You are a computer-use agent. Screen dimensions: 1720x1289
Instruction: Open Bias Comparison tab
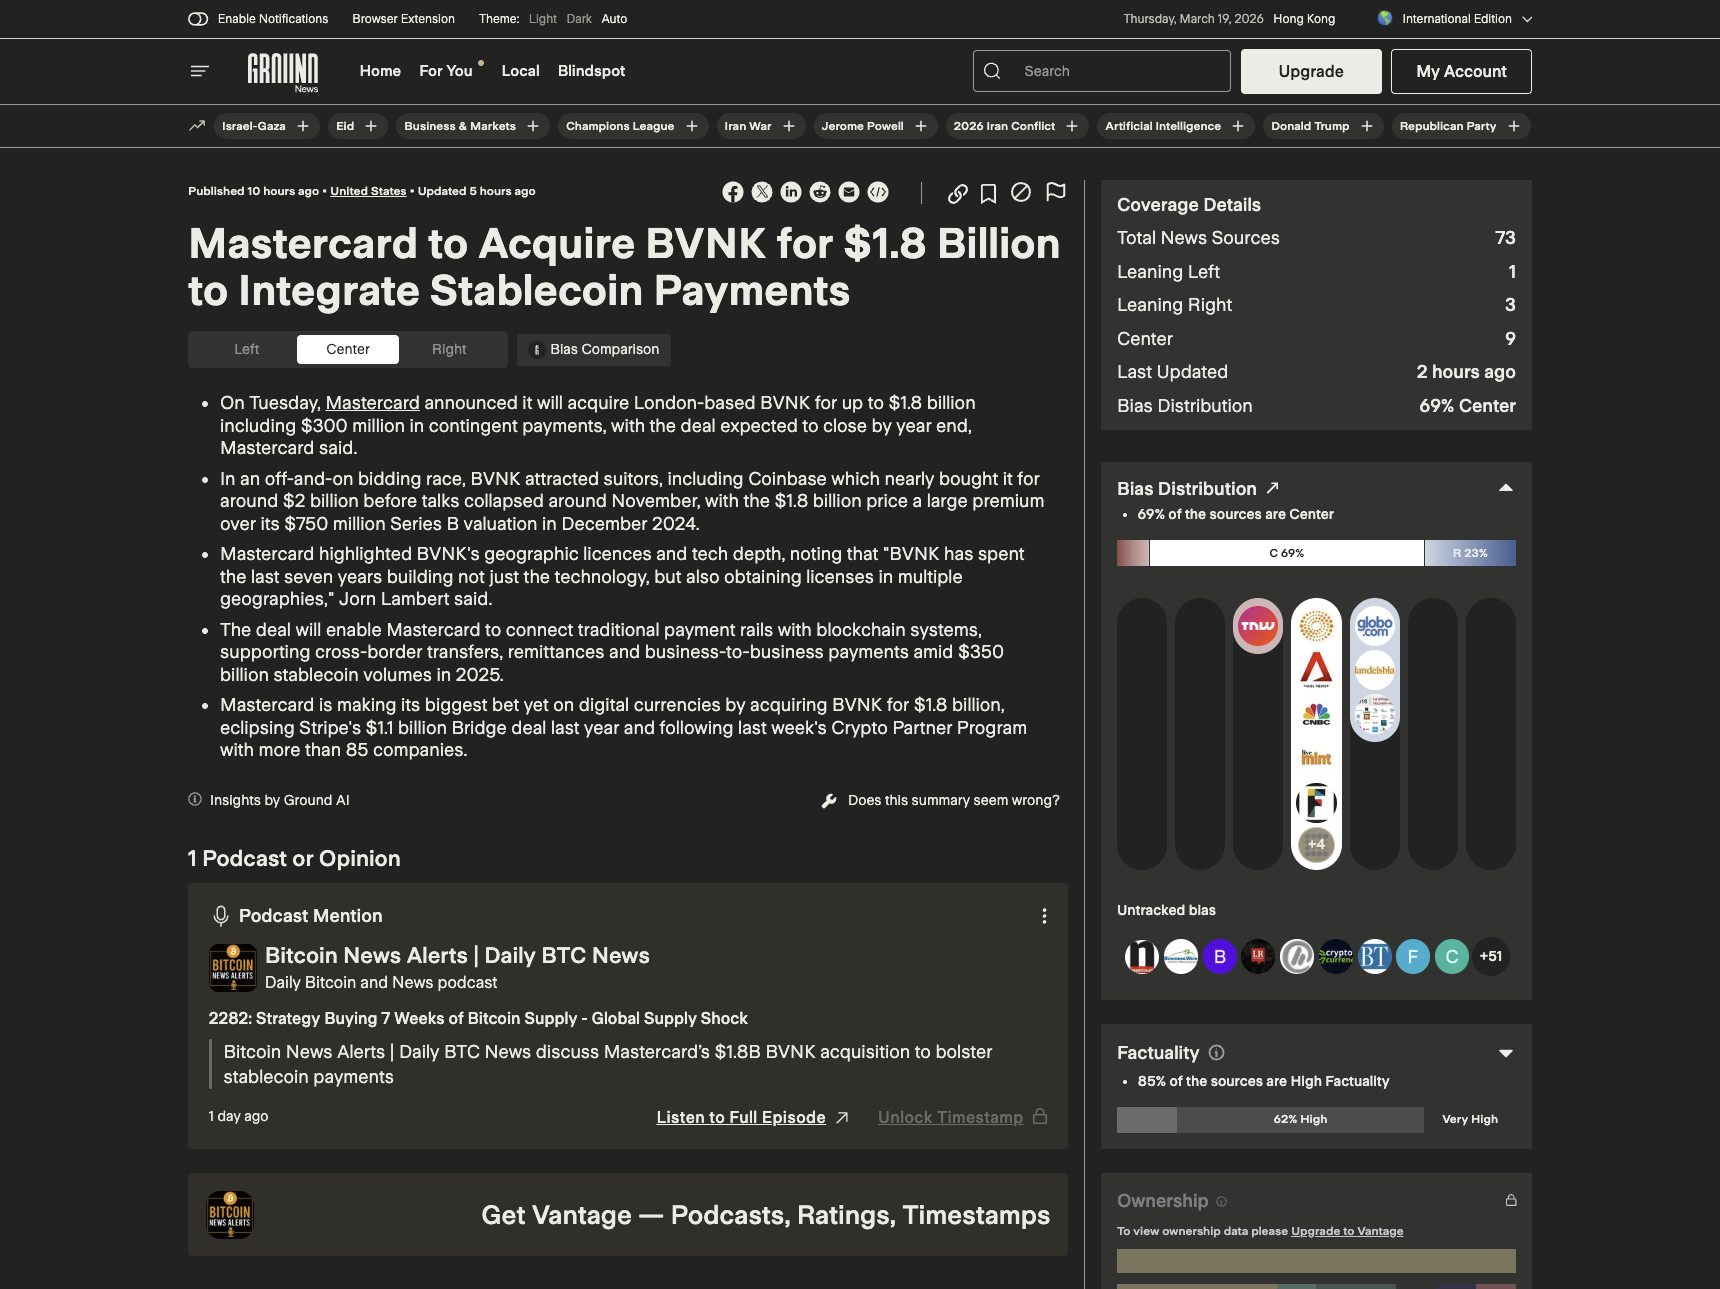click(x=594, y=349)
